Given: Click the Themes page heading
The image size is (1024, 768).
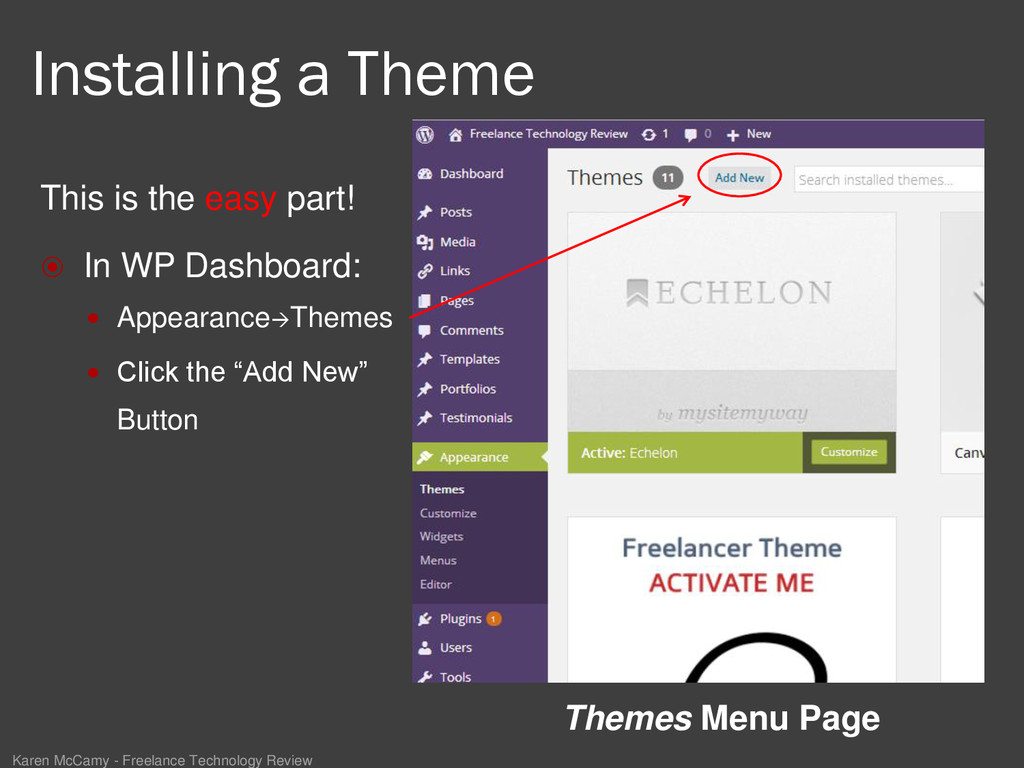Looking at the screenshot, I should [x=605, y=178].
